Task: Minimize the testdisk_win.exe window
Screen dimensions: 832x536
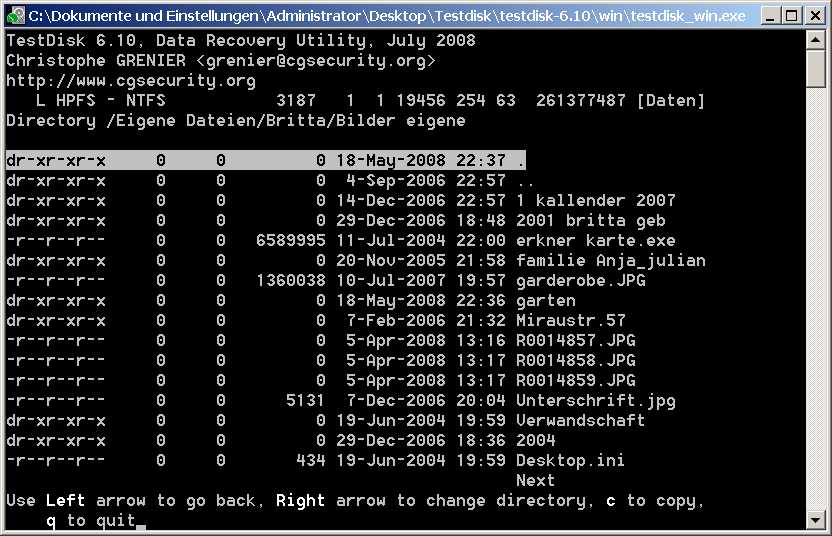Action: (x=770, y=16)
